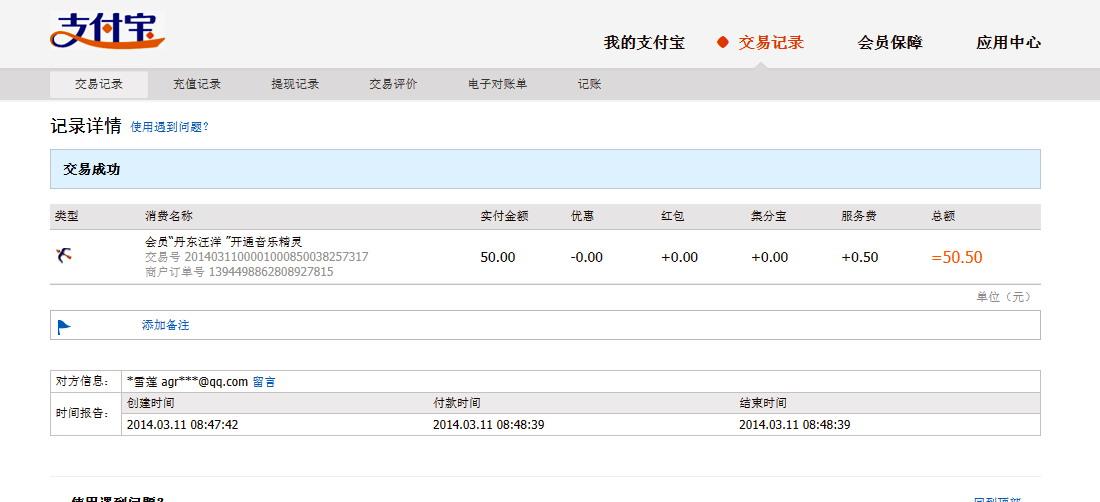Click the 付款时间 column label
This screenshot has height=502, width=1100.
click(x=457, y=403)
